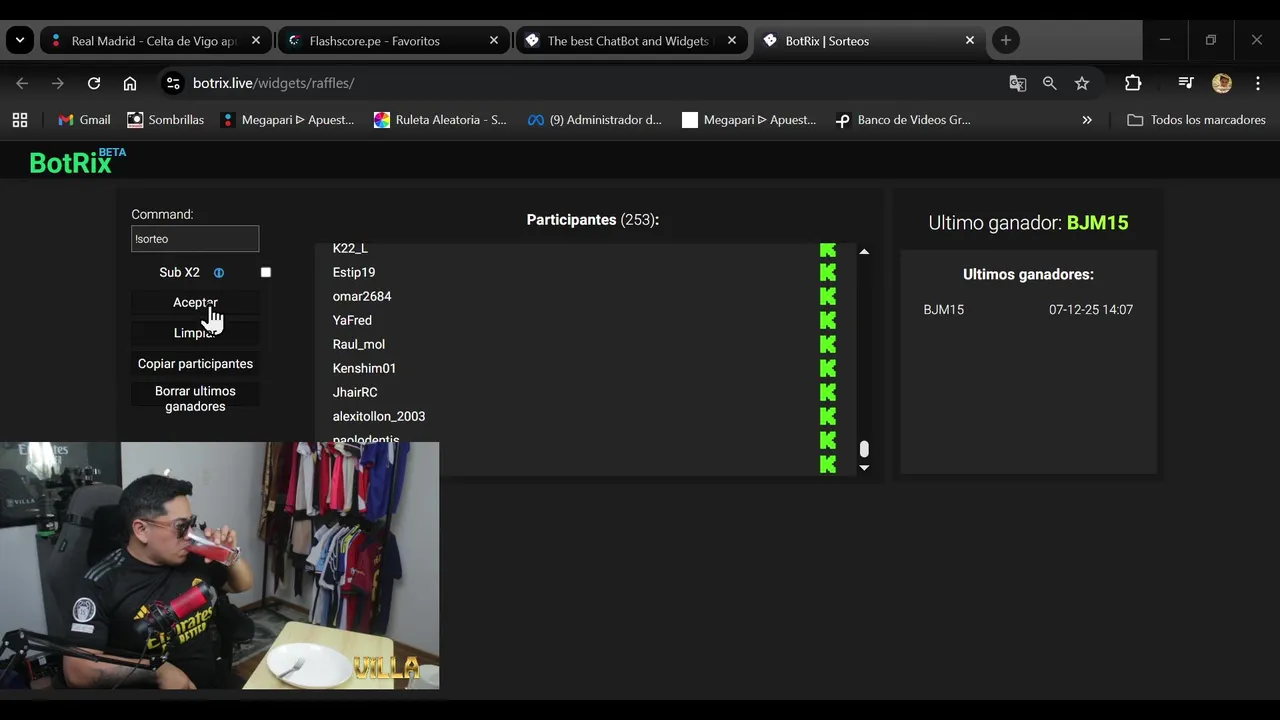Click Copiar participantes button

click(195, 364)
